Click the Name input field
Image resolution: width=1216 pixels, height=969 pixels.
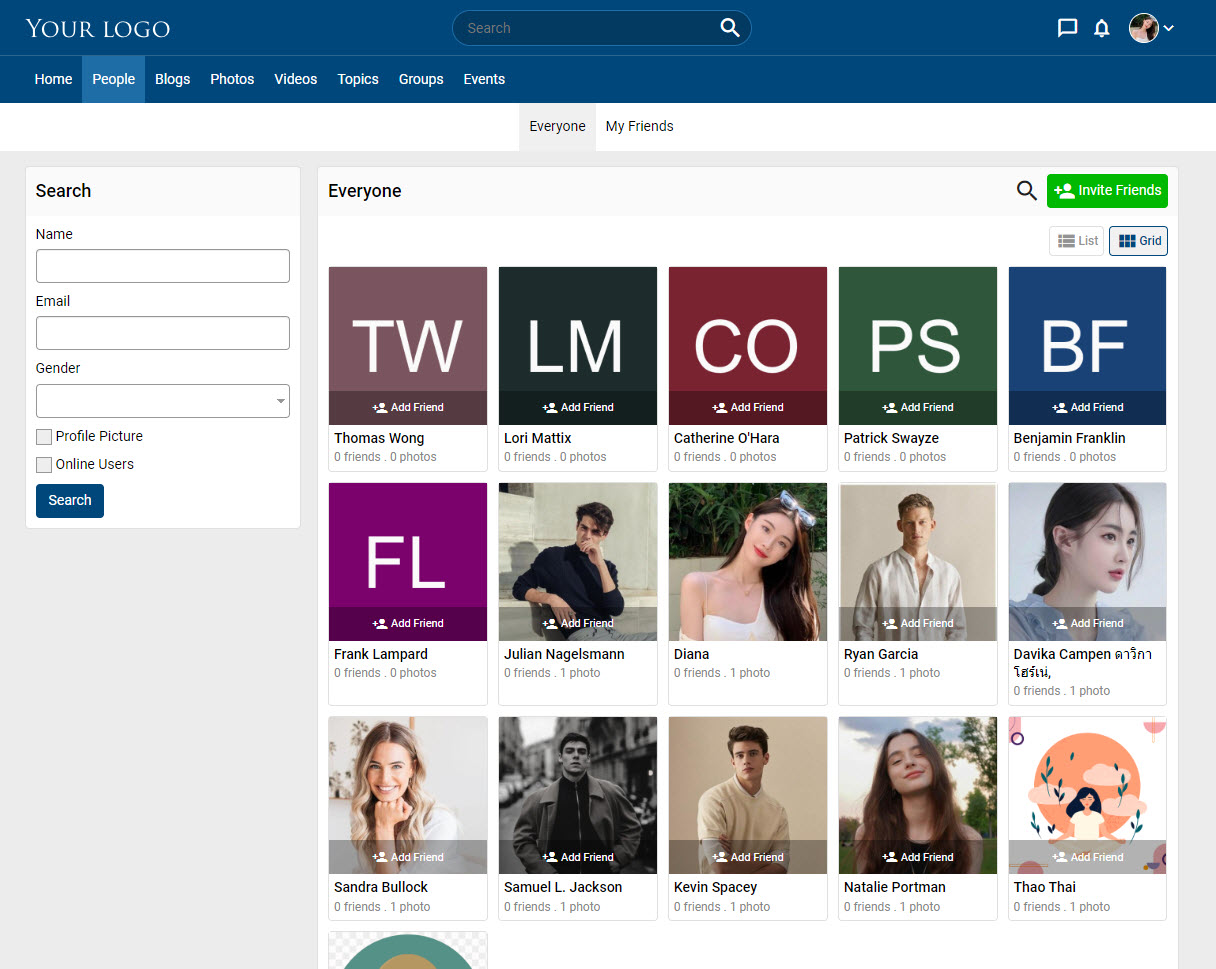click(163, 266)
